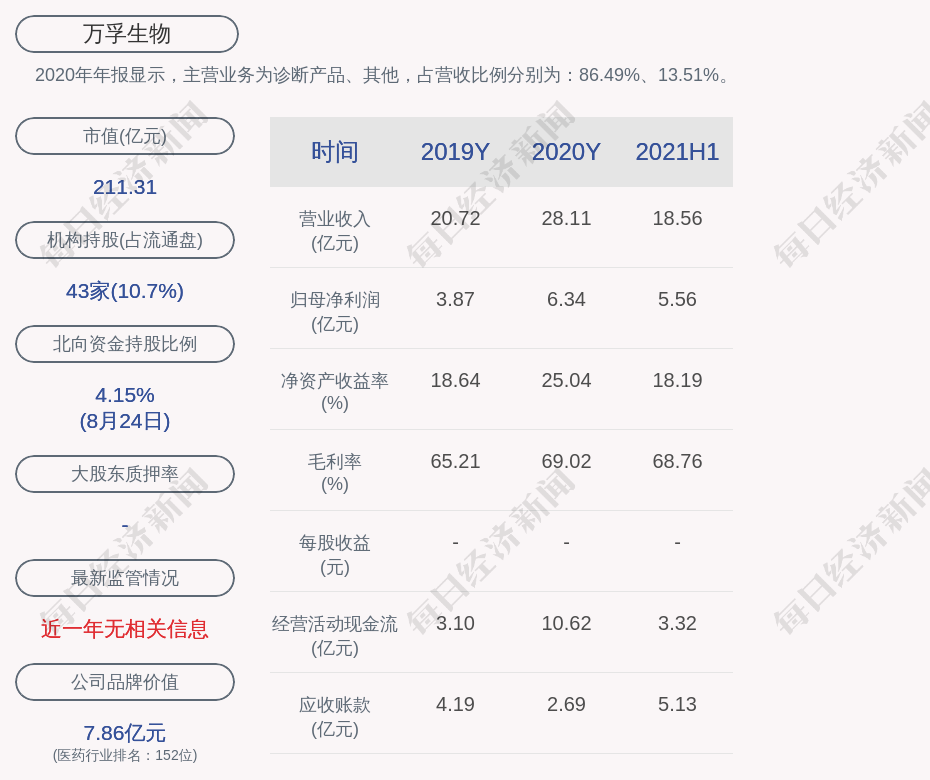Select the 2020Y column header
930x780 pixels.
[566, 152]
